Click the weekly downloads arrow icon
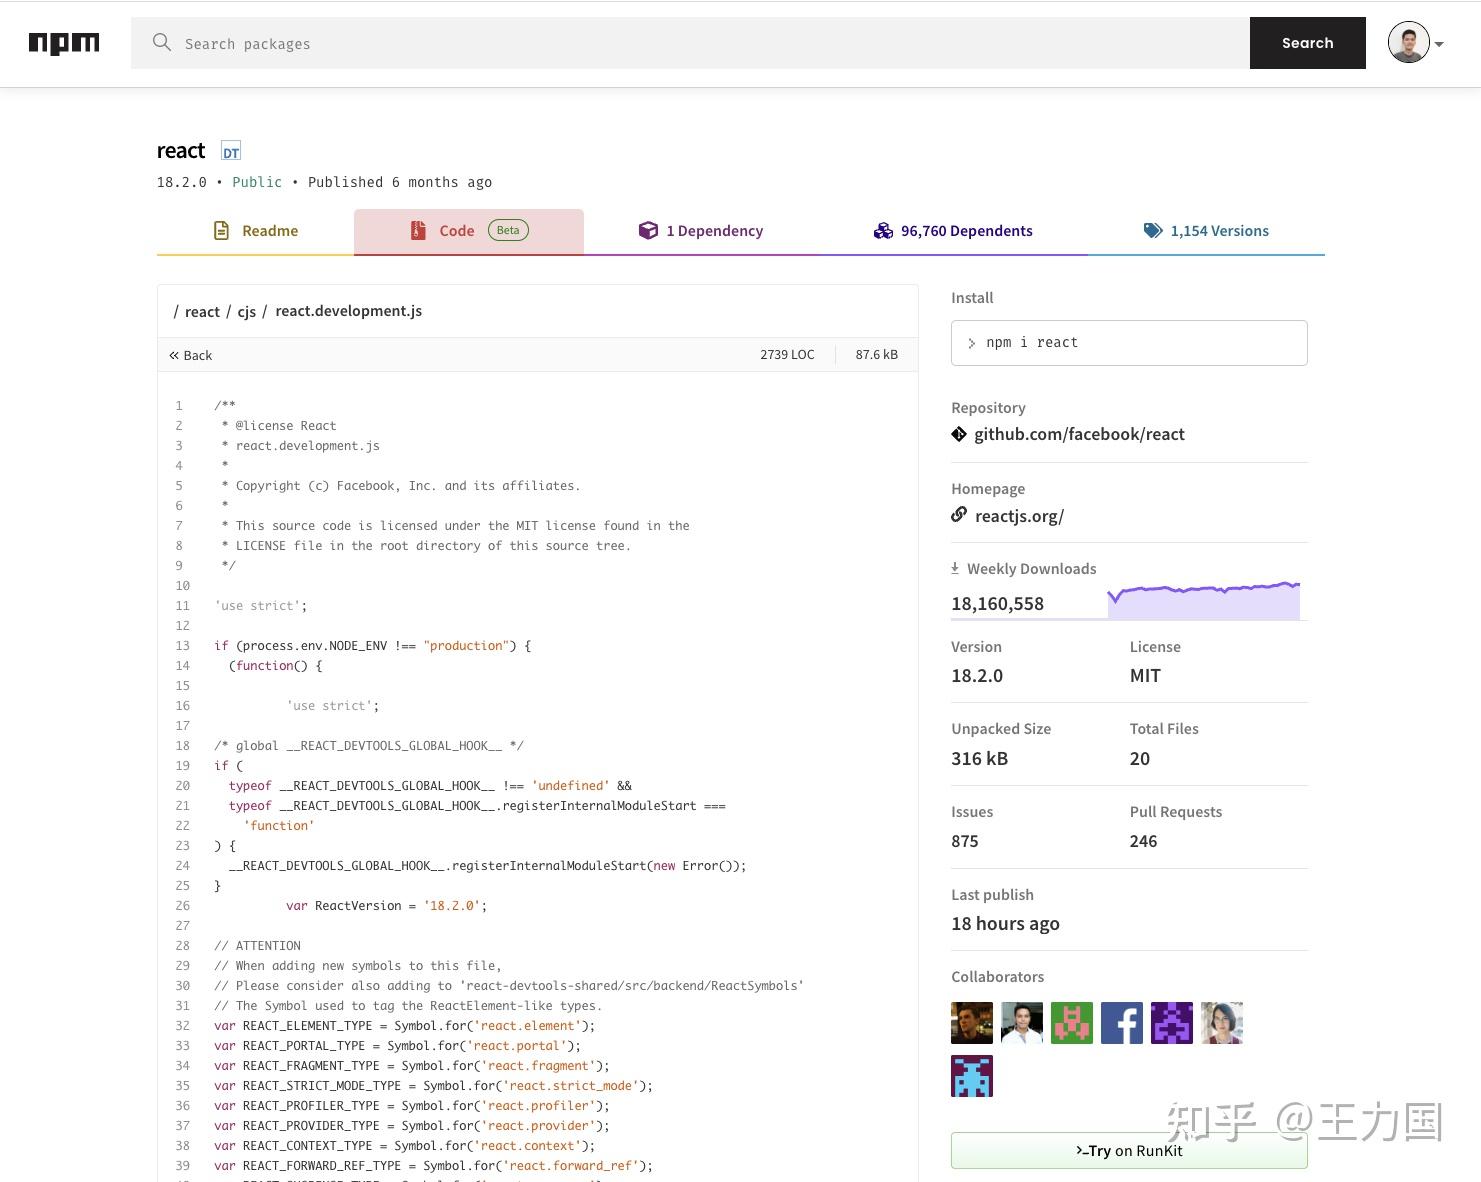Screen dimensions: 1481x1182 pyautogui.click(x=955, y=568)
